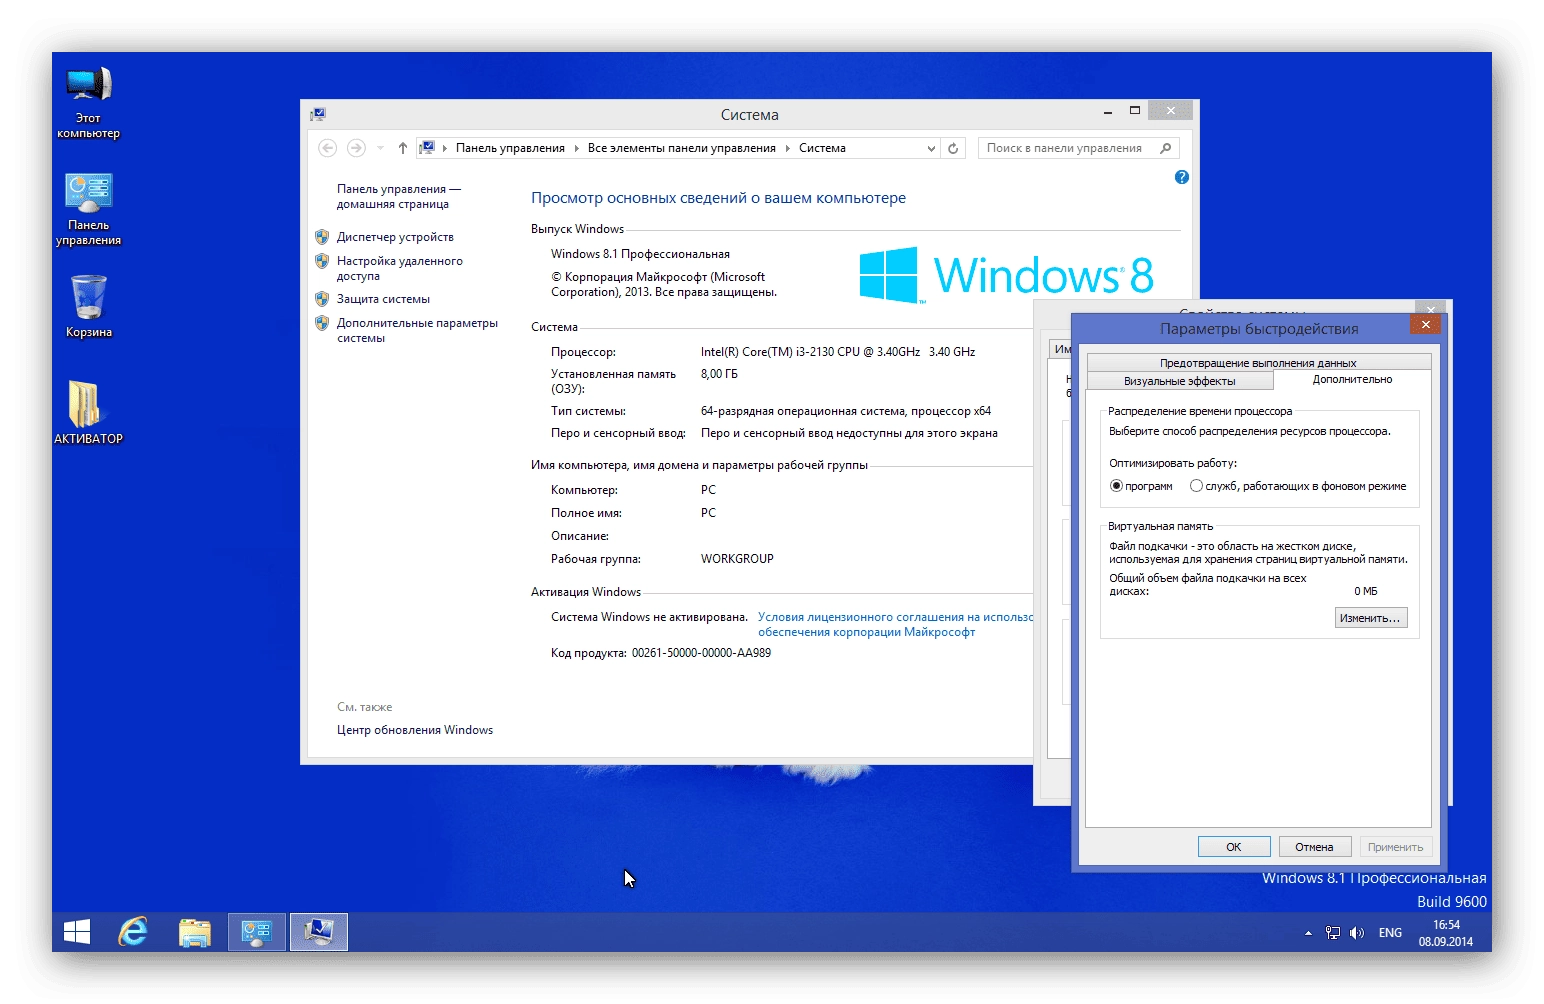Click the product code 00261-50000-00000-AA989
The image size is (1544, 1004).
click(701, 653)
